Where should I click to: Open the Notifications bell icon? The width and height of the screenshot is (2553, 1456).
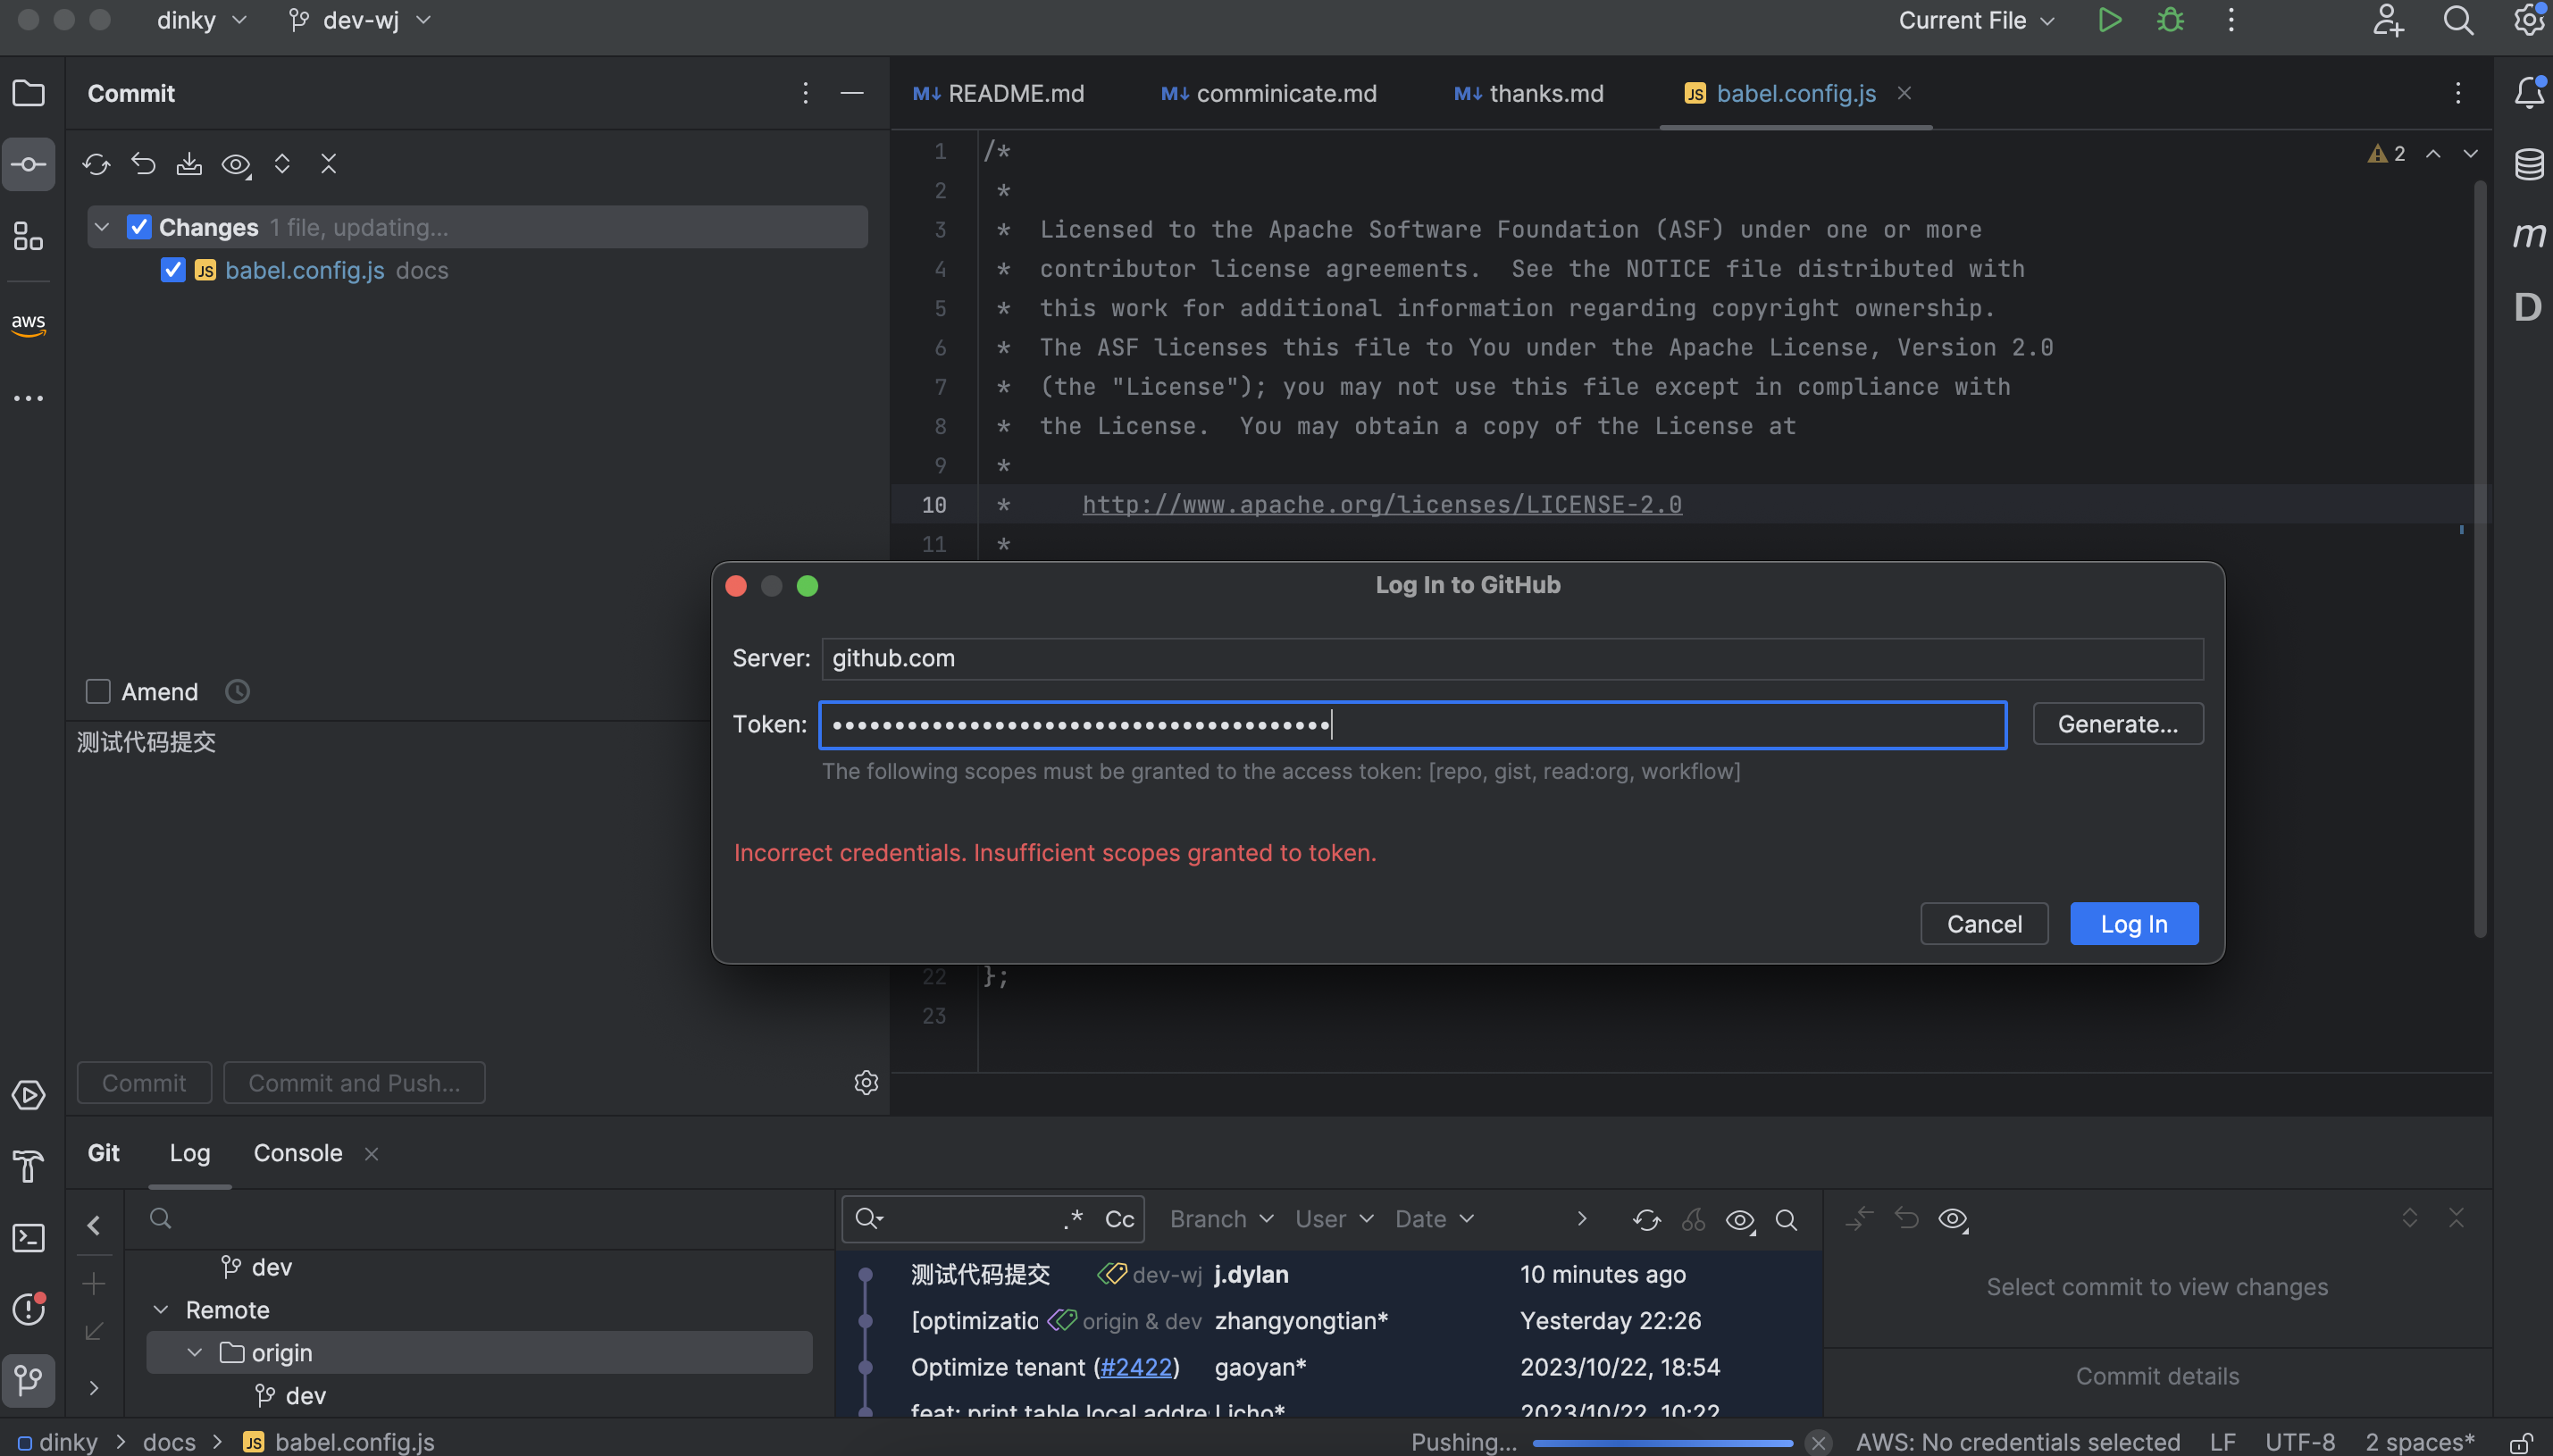coord(2528,93)
